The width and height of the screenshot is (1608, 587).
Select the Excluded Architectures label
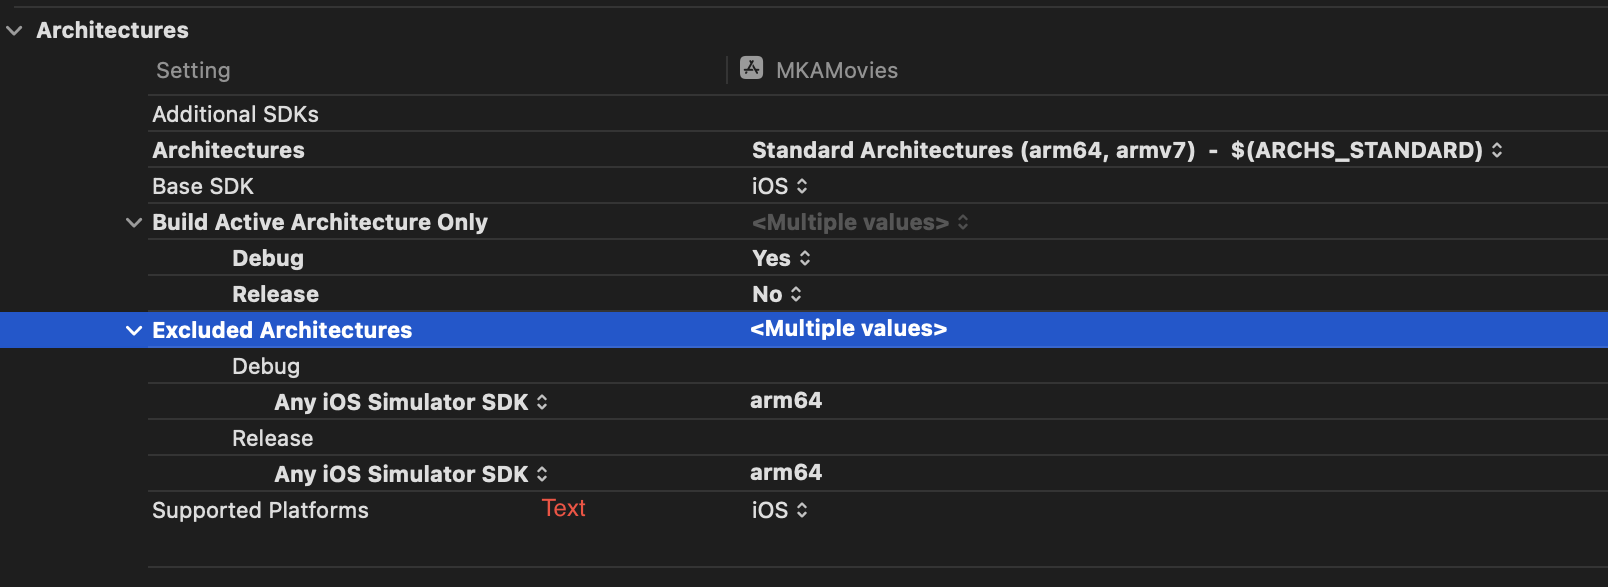(x=282, y=330)
